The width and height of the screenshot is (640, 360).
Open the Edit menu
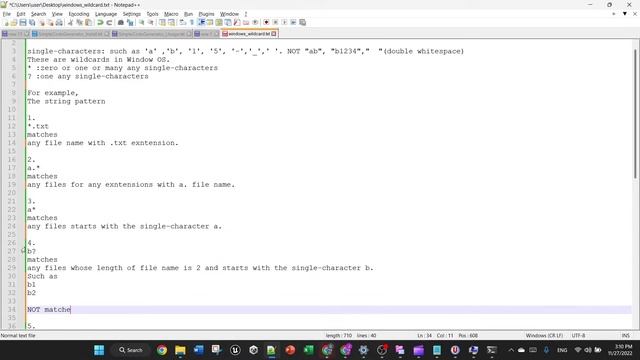(x=21, y=14)
